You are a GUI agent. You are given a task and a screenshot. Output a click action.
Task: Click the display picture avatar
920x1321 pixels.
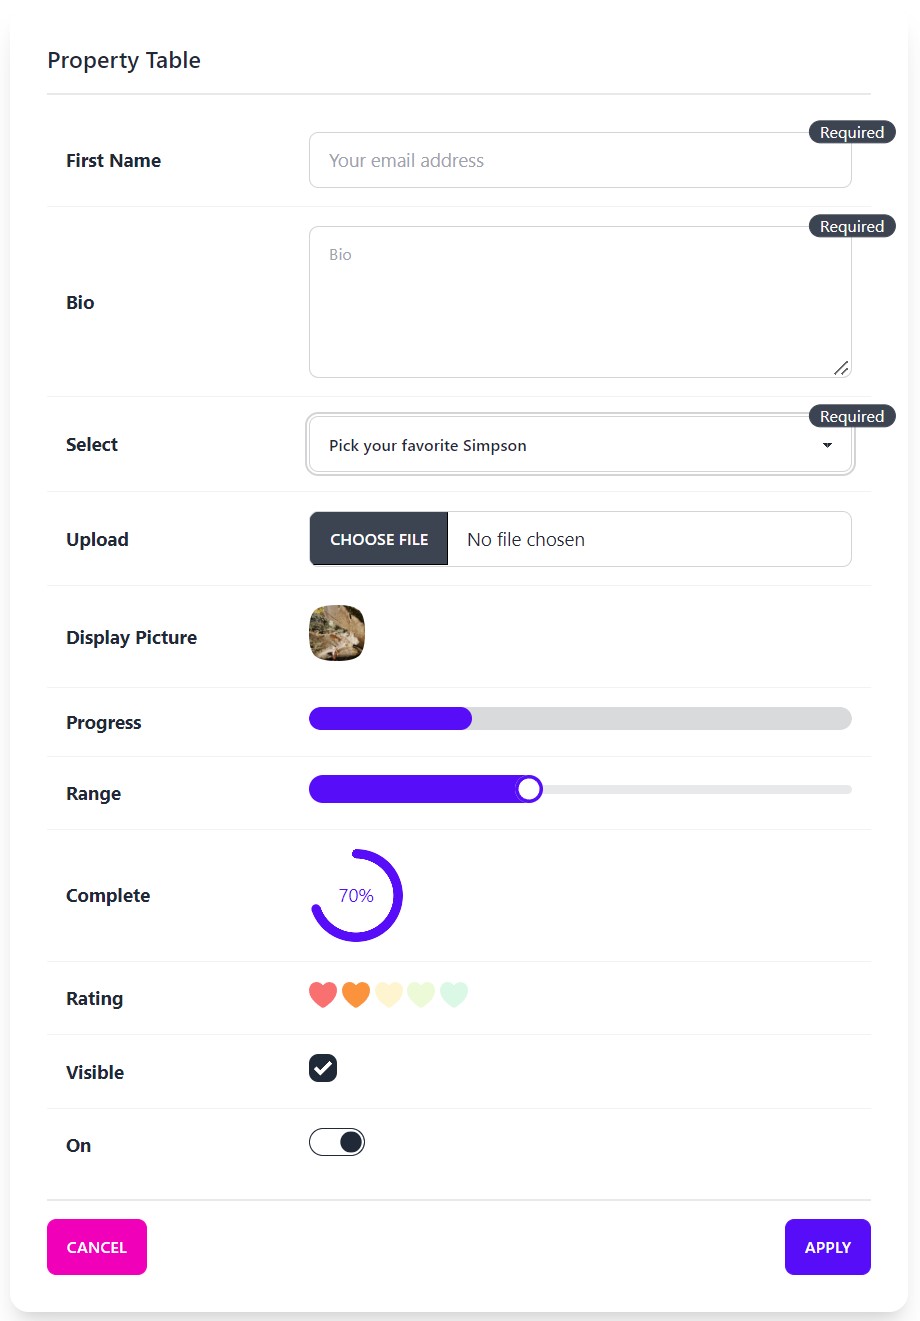(337, 633)
